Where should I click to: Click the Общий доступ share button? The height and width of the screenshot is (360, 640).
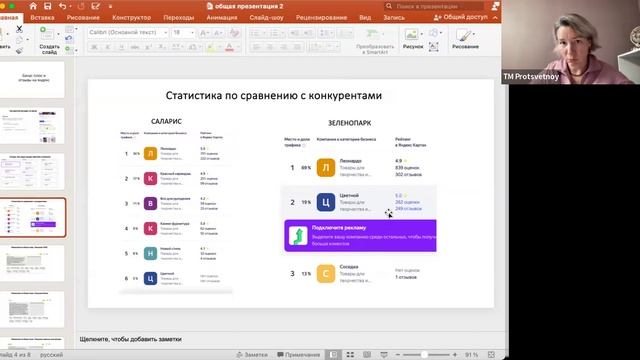(460, 17)
